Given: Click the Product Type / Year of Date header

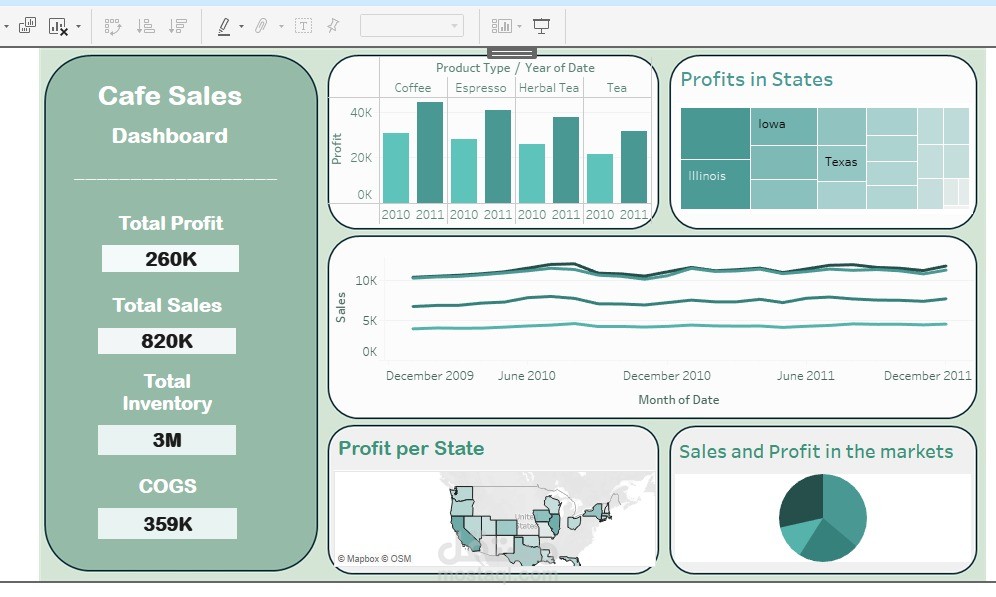Looking at the screenshot, I should tap(515, 67).
